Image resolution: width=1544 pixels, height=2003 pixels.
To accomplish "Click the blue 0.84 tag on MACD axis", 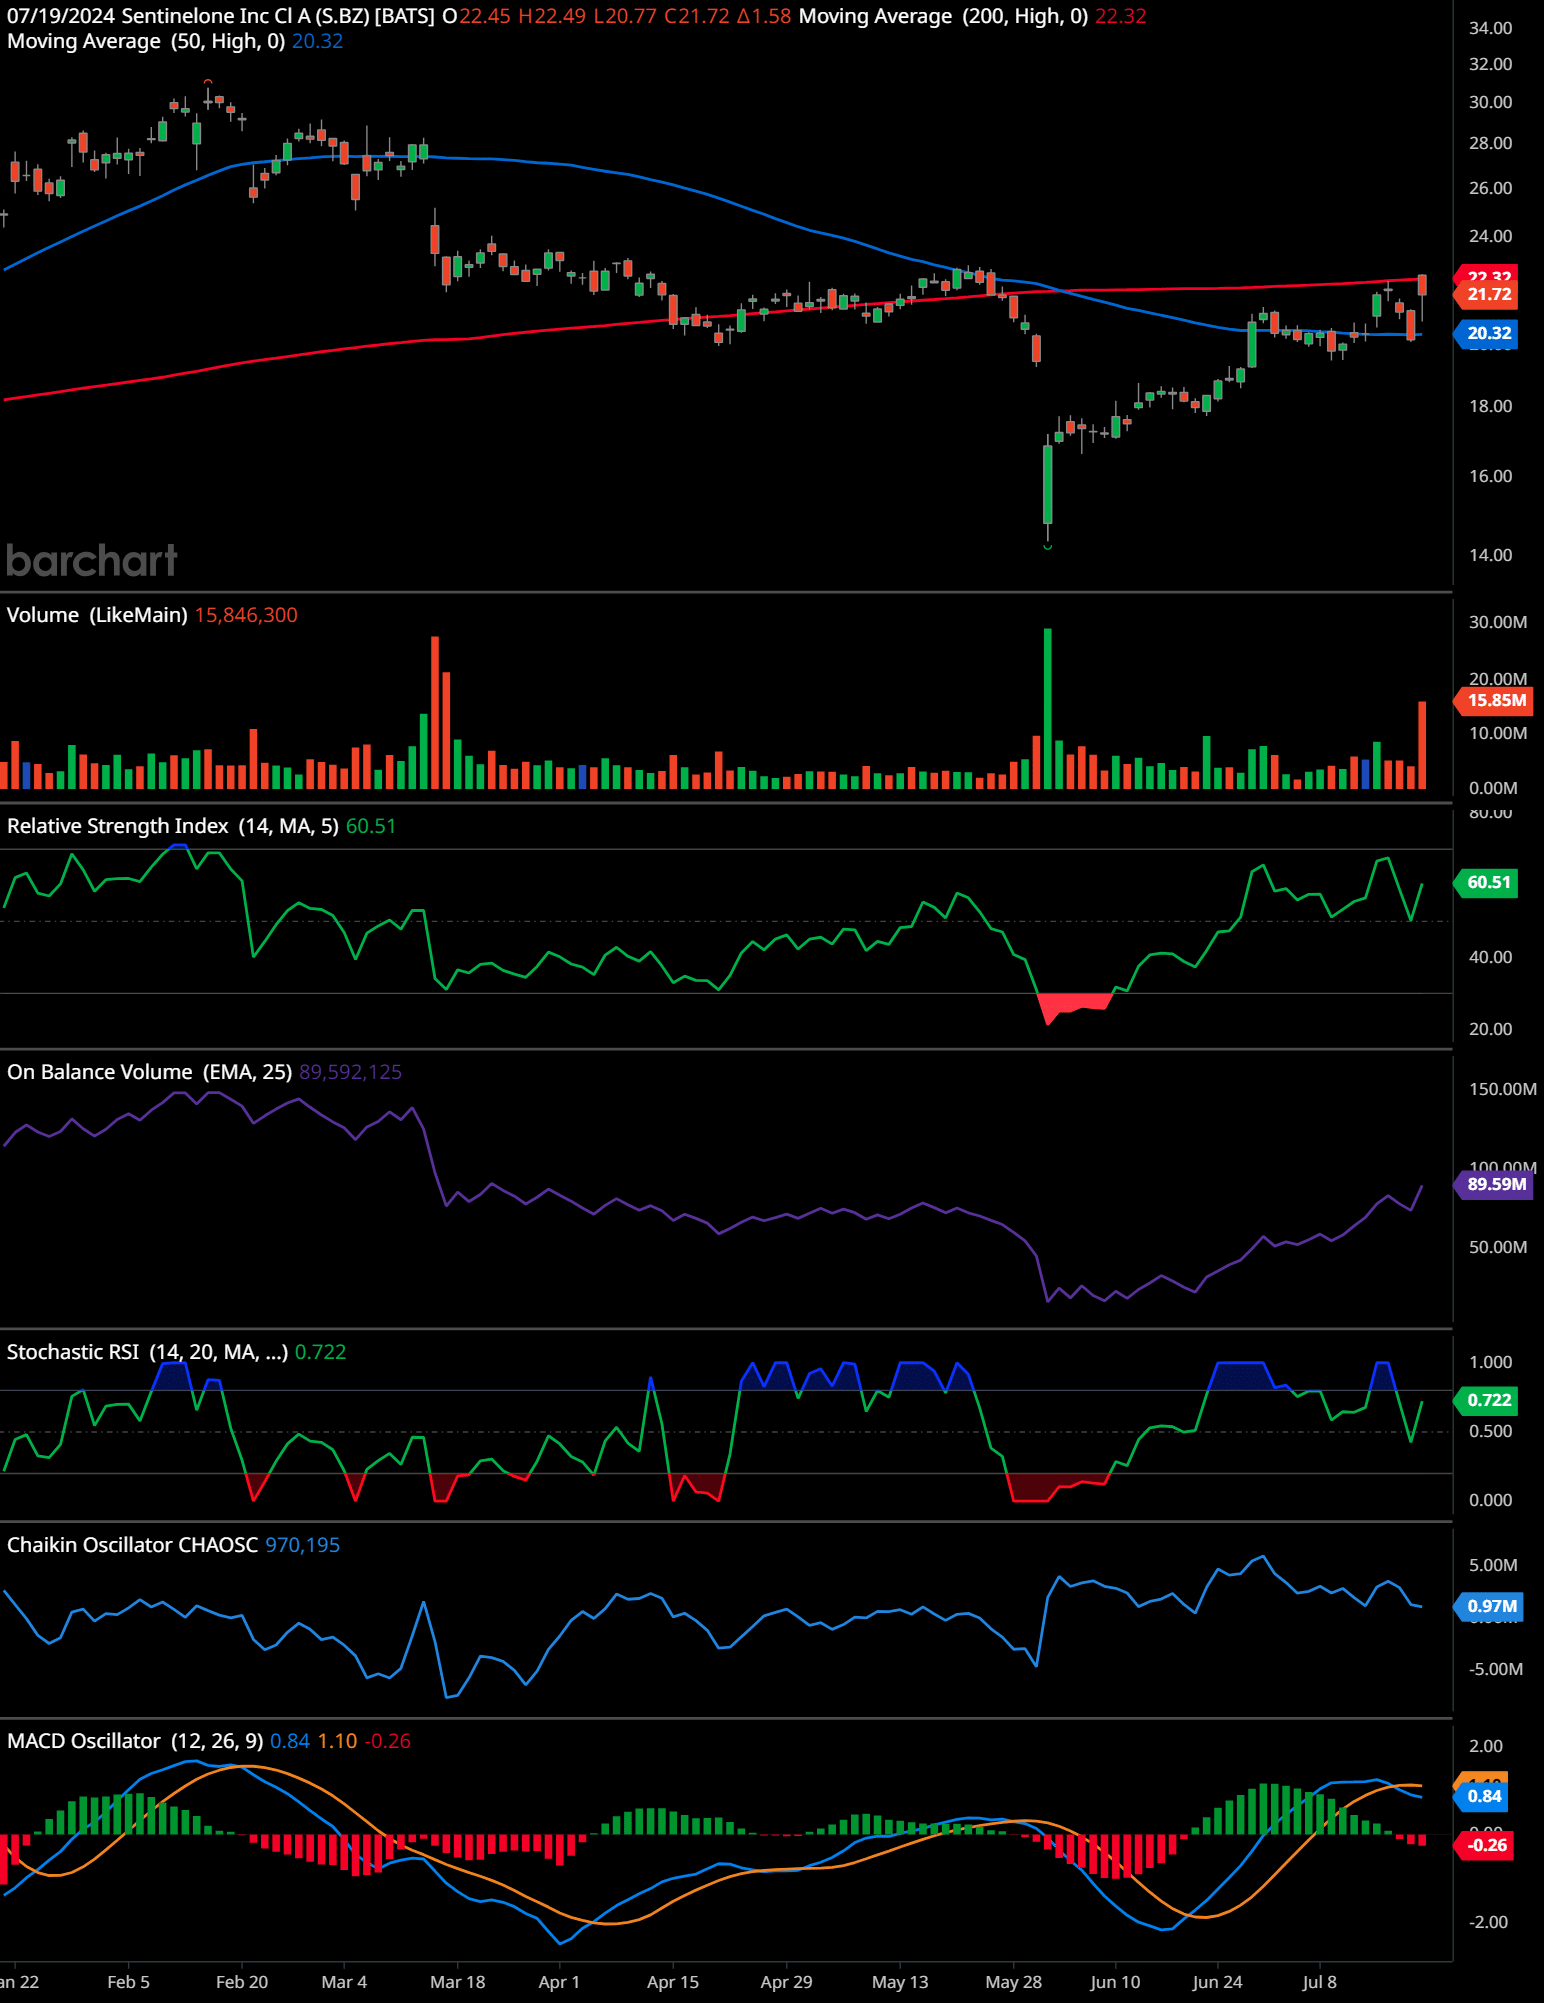I will coord(1482,1796).
